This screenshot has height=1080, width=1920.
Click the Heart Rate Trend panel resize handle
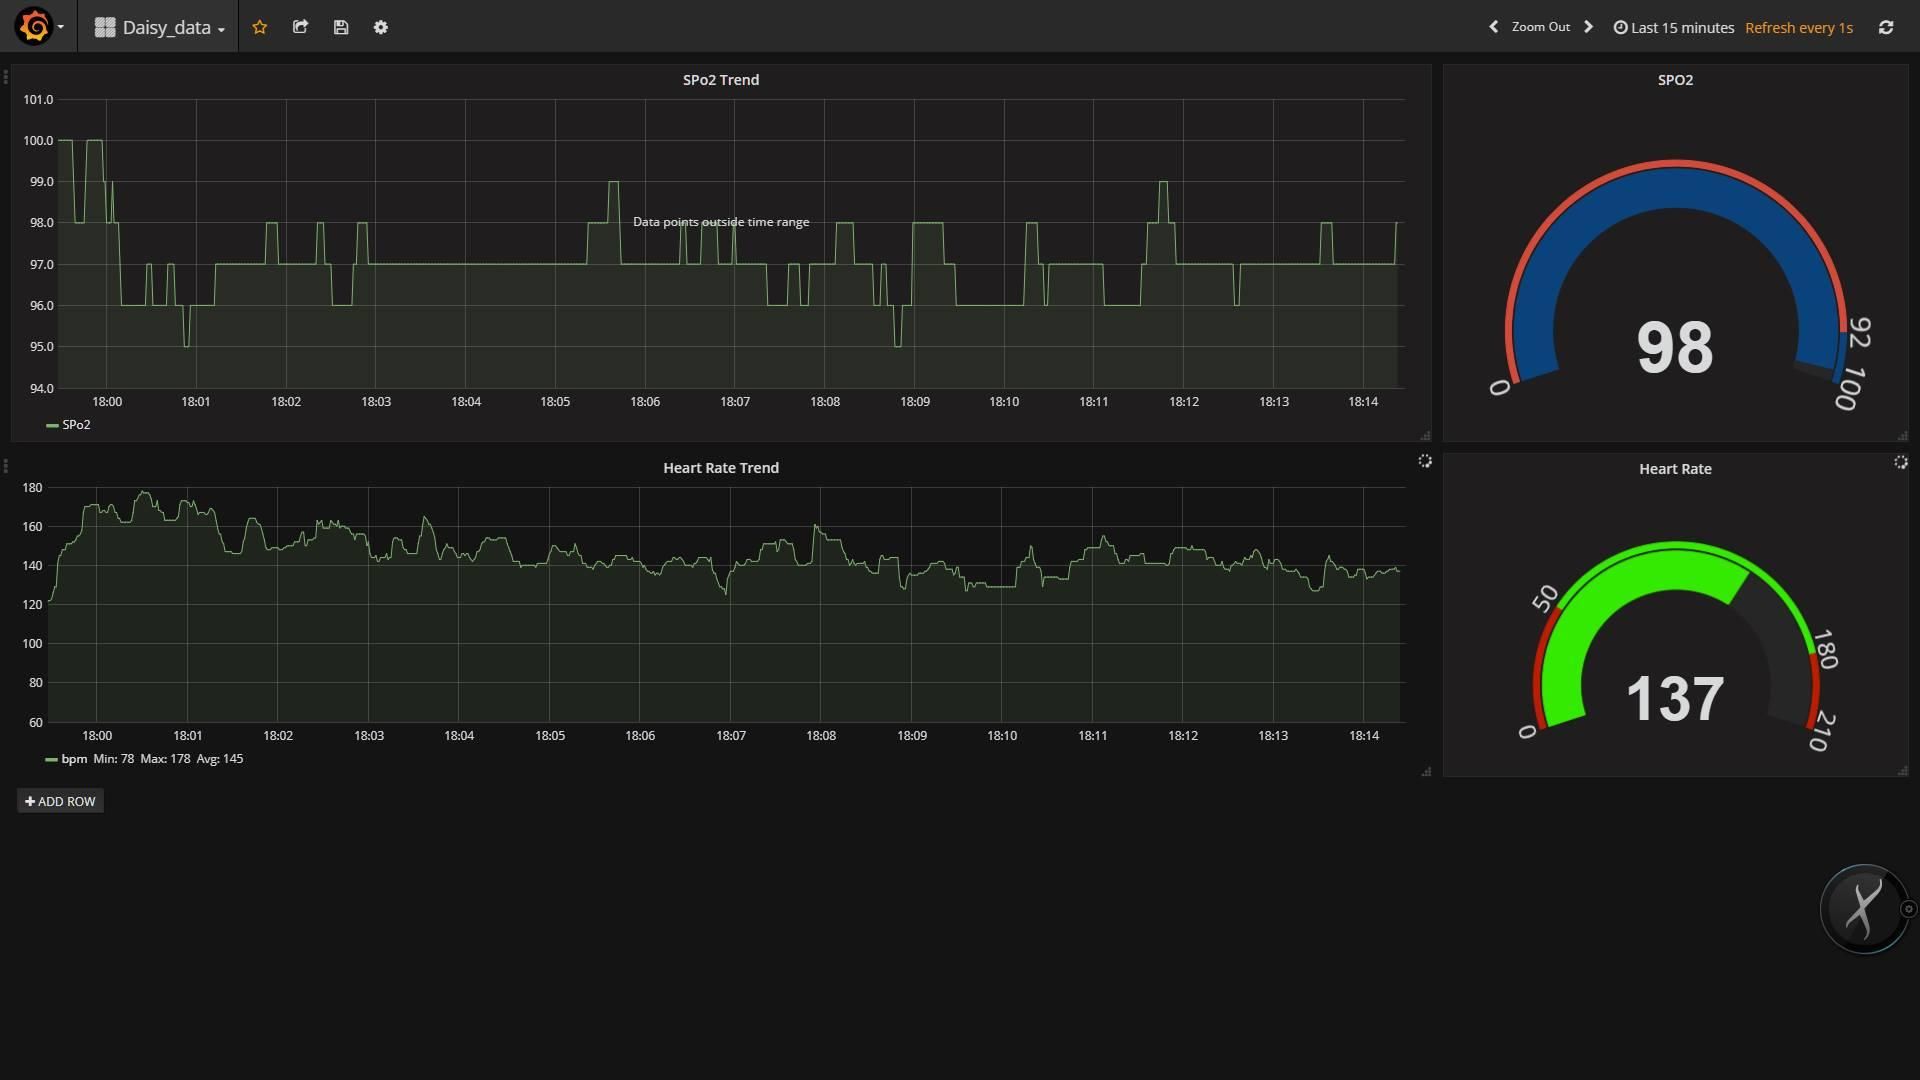click(x=1425, y=771)
